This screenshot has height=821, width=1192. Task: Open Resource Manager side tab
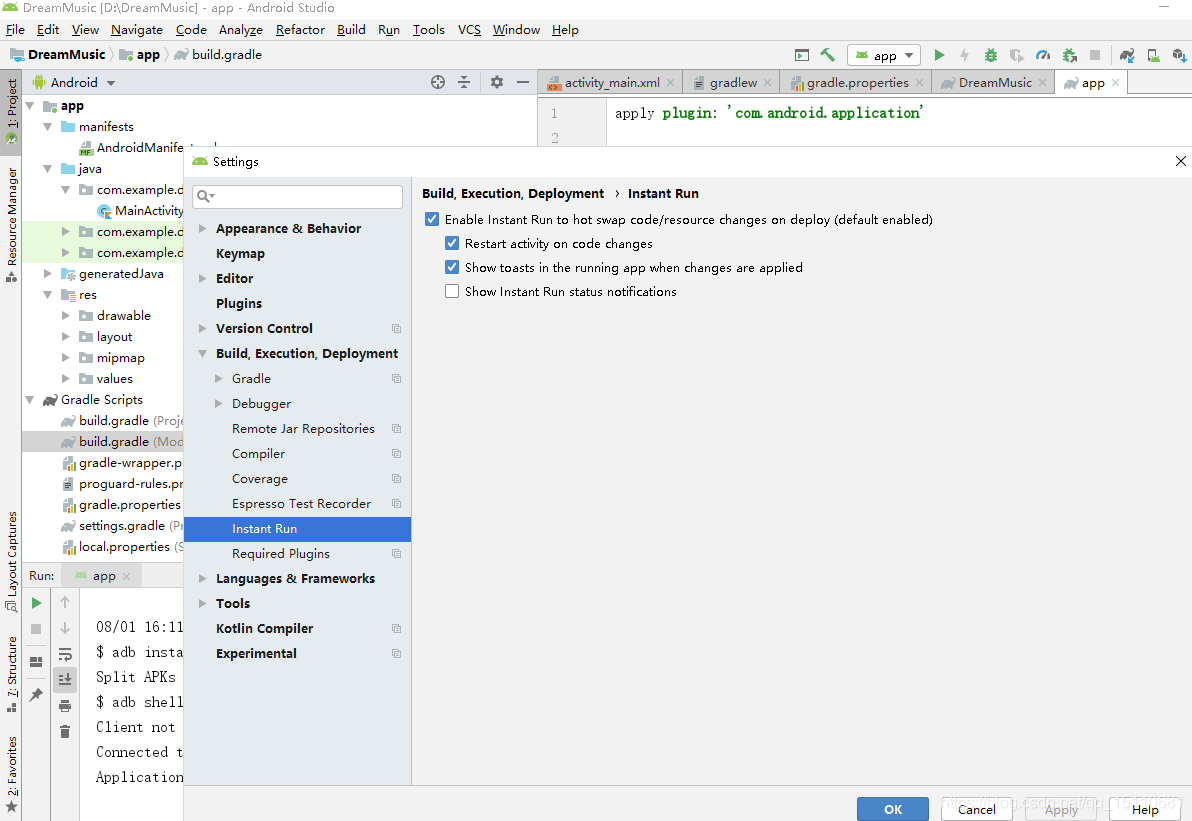click(x=11, y=224)
